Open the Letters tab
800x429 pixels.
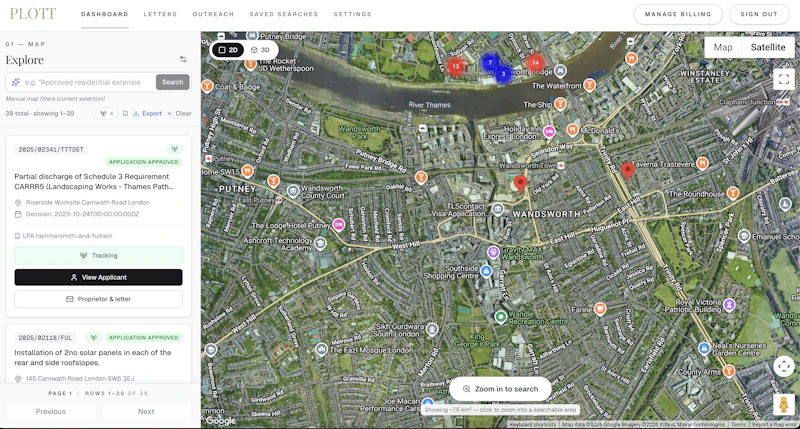(160, 14)
